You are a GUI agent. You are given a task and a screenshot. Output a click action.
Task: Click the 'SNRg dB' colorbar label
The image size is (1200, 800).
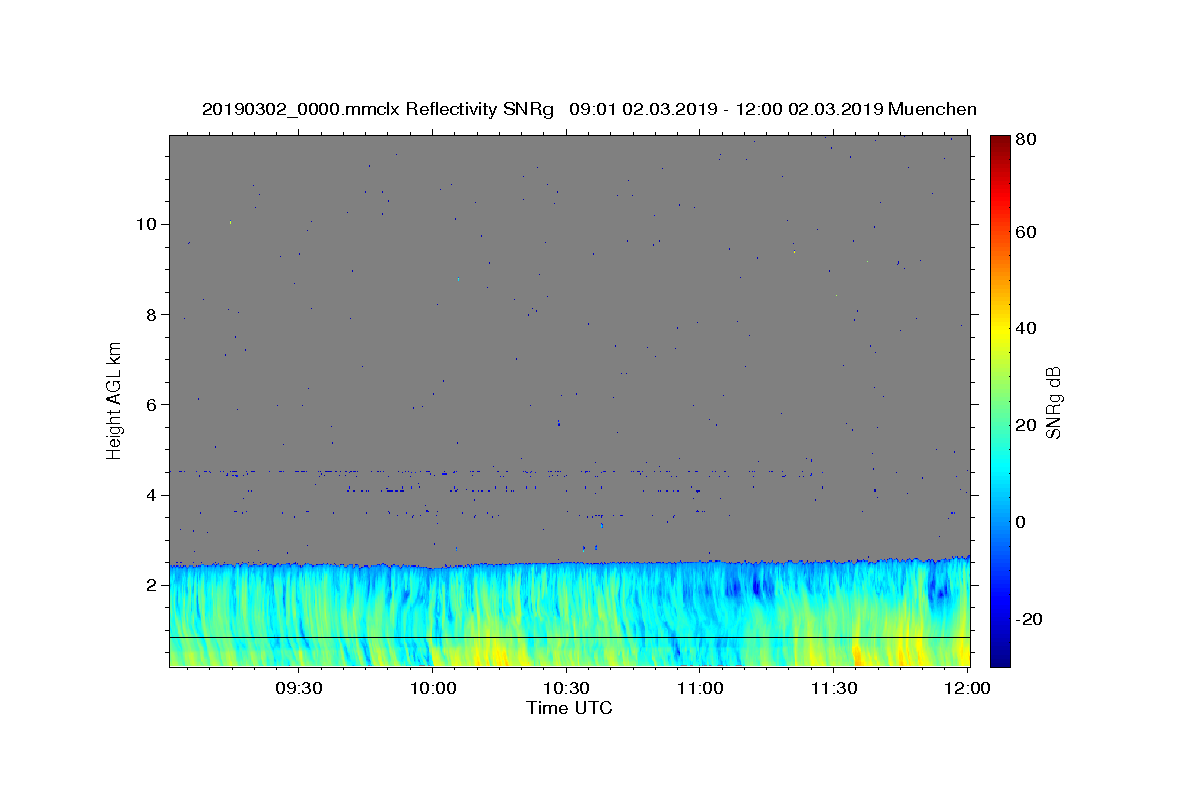point(1053,402)
